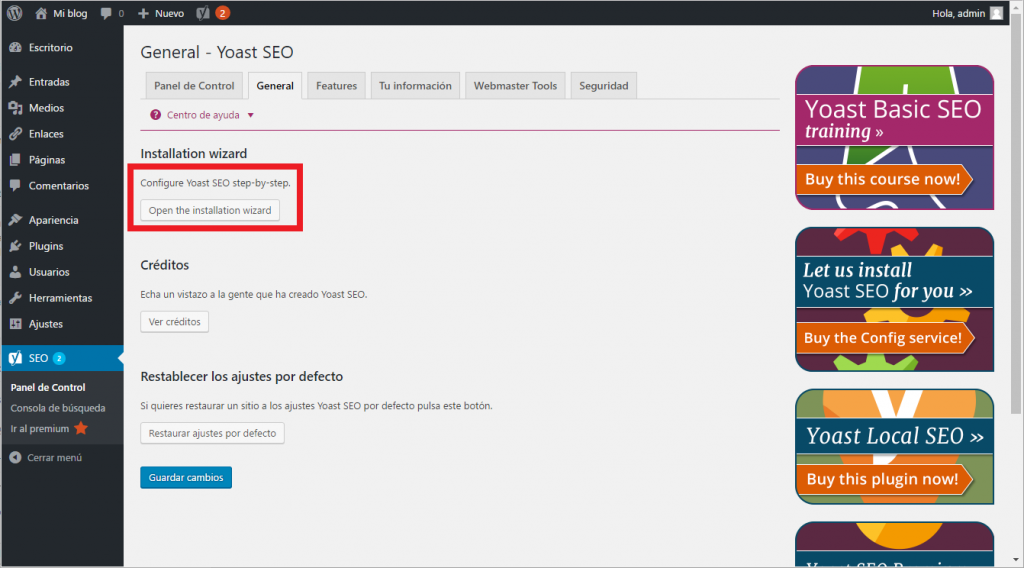
Task: Click the Apariencia brush icon
Action: tap(16, 220)
